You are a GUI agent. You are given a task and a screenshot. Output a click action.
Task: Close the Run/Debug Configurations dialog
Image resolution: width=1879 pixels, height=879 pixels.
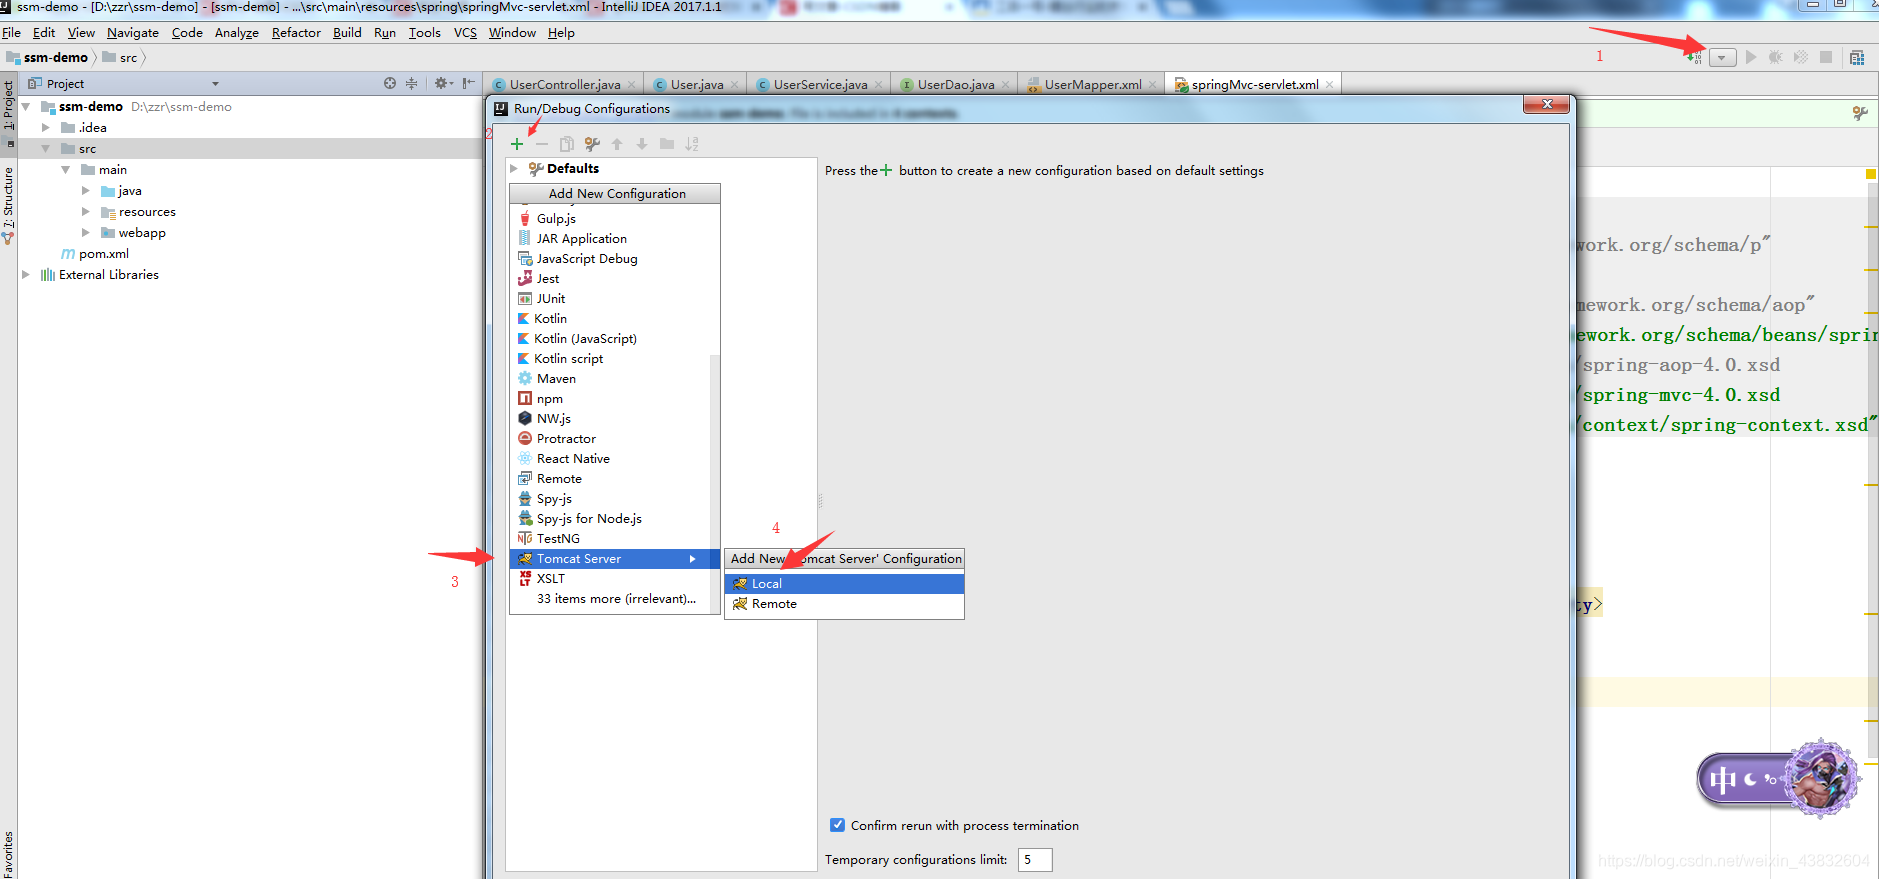1547,104
